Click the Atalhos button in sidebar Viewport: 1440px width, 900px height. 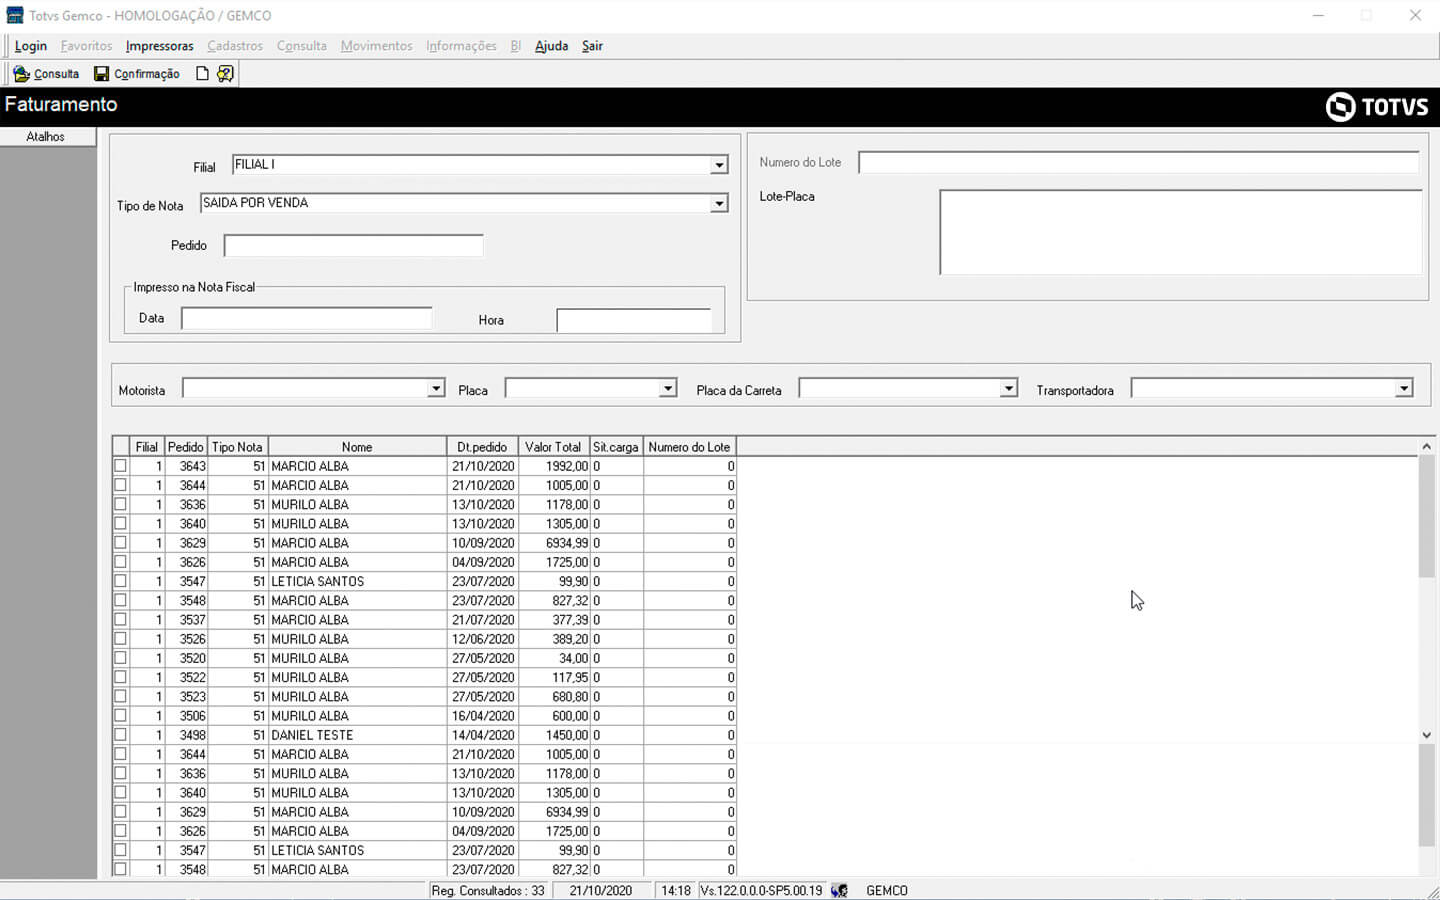point(46,137)
